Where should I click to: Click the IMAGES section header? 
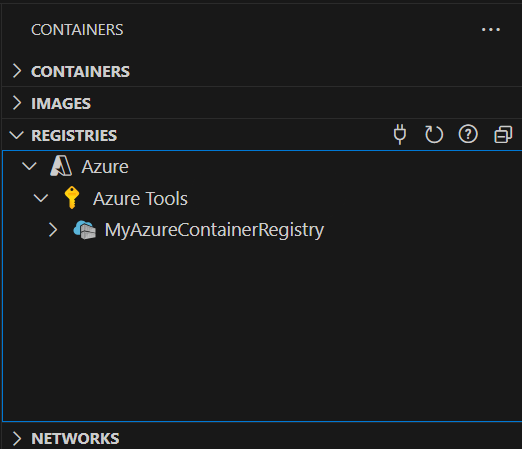pyautogui.click(x=261, y=103)
